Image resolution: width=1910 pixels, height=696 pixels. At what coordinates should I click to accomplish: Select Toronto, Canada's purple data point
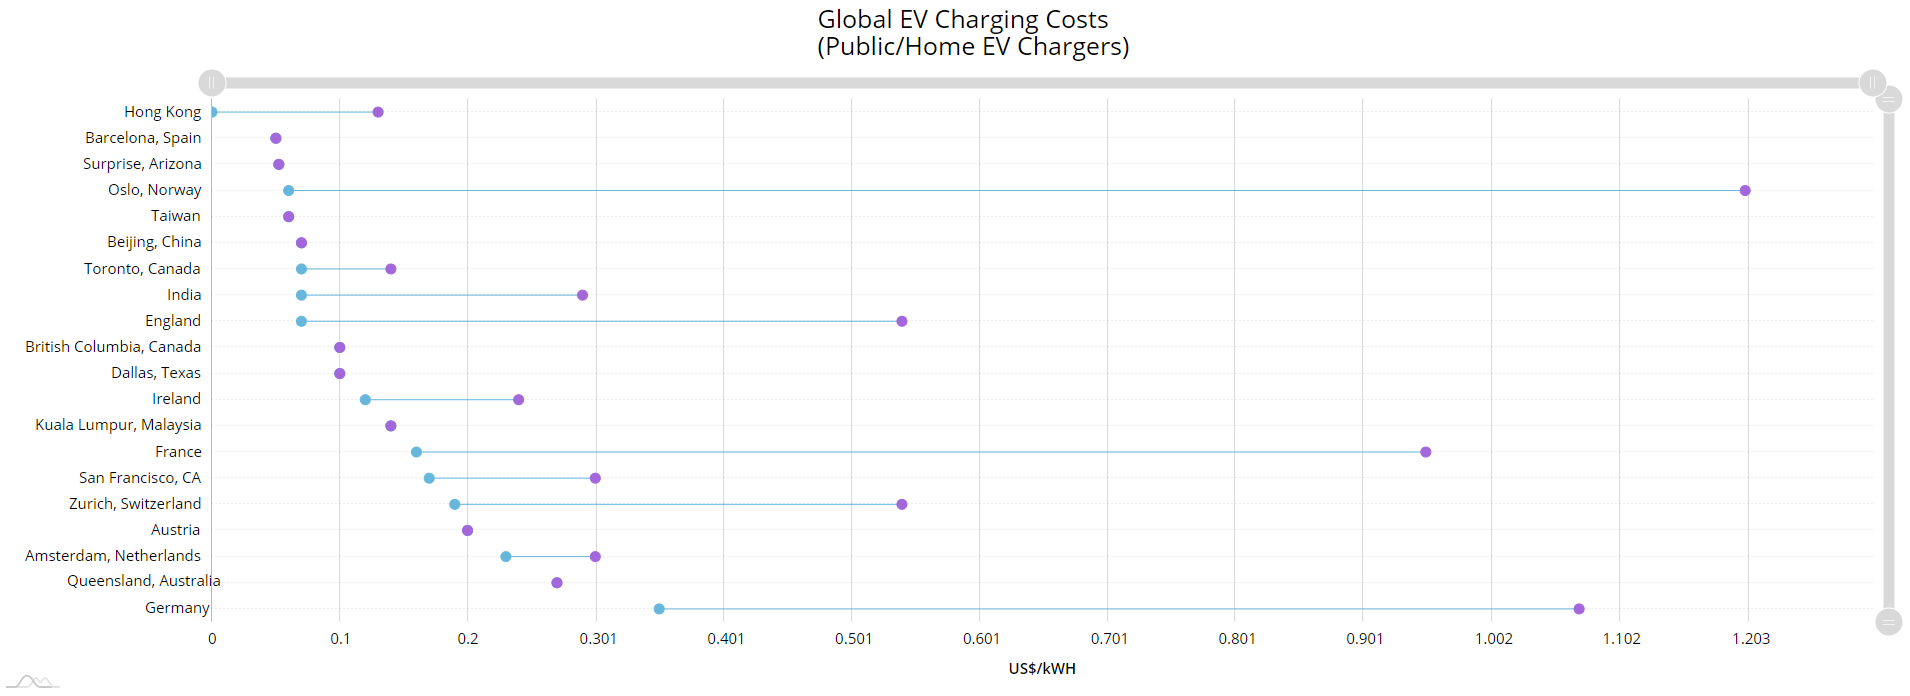coord(391,269)
